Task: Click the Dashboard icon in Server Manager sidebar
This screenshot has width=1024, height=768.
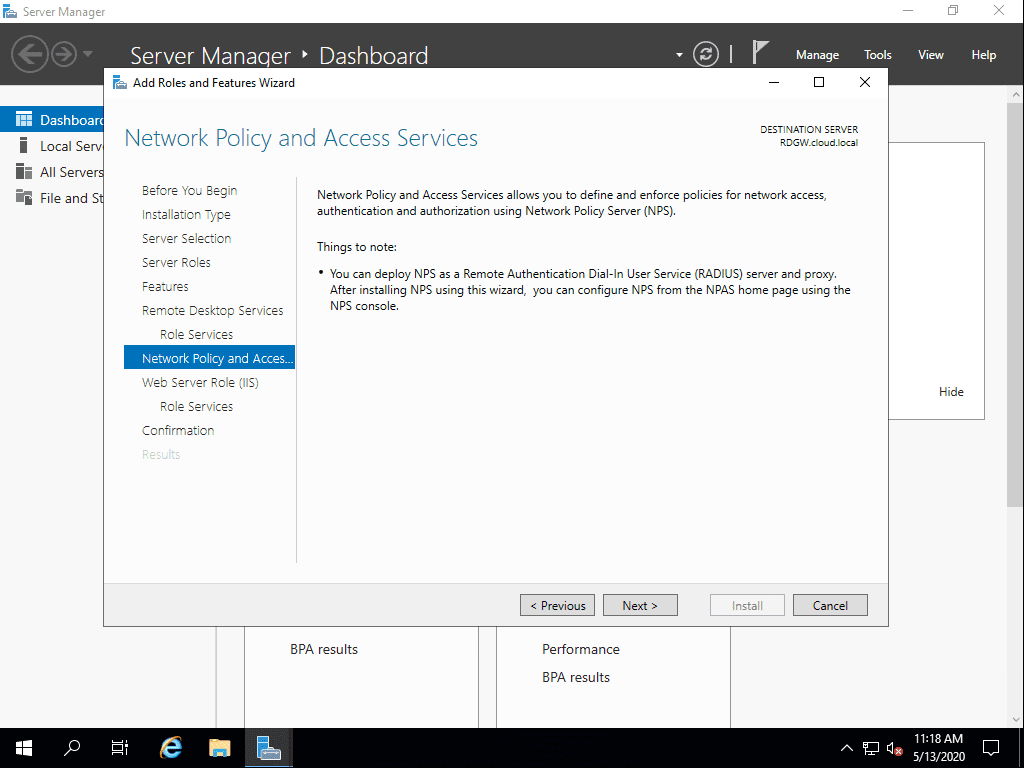Action: click(x=22, y=118)
